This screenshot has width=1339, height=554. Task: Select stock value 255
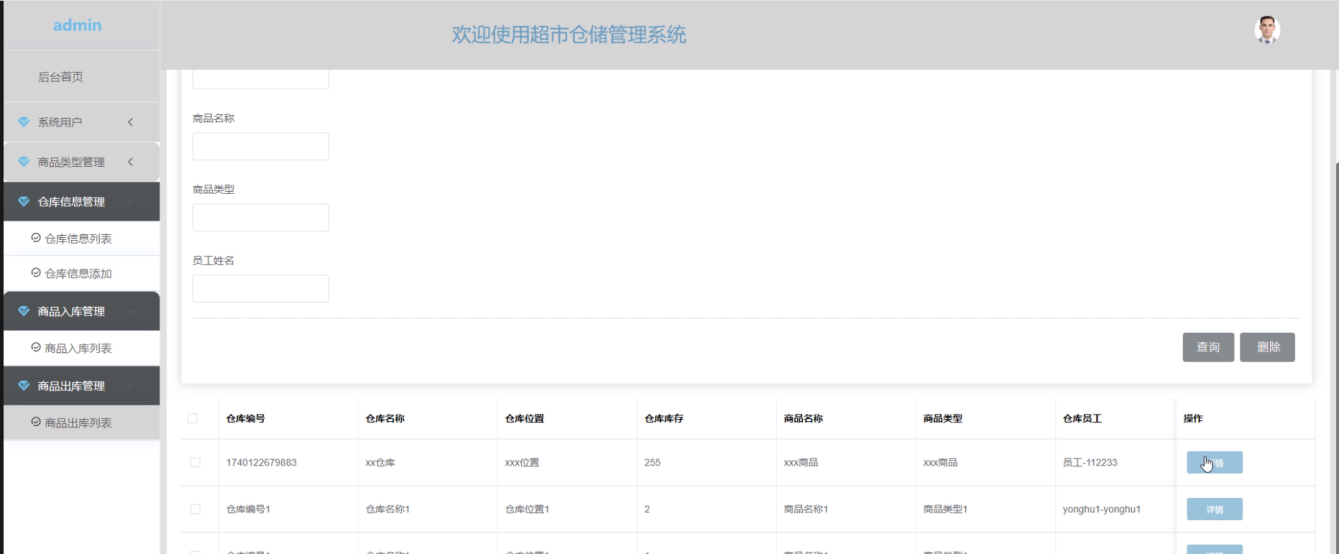point(652,463)
